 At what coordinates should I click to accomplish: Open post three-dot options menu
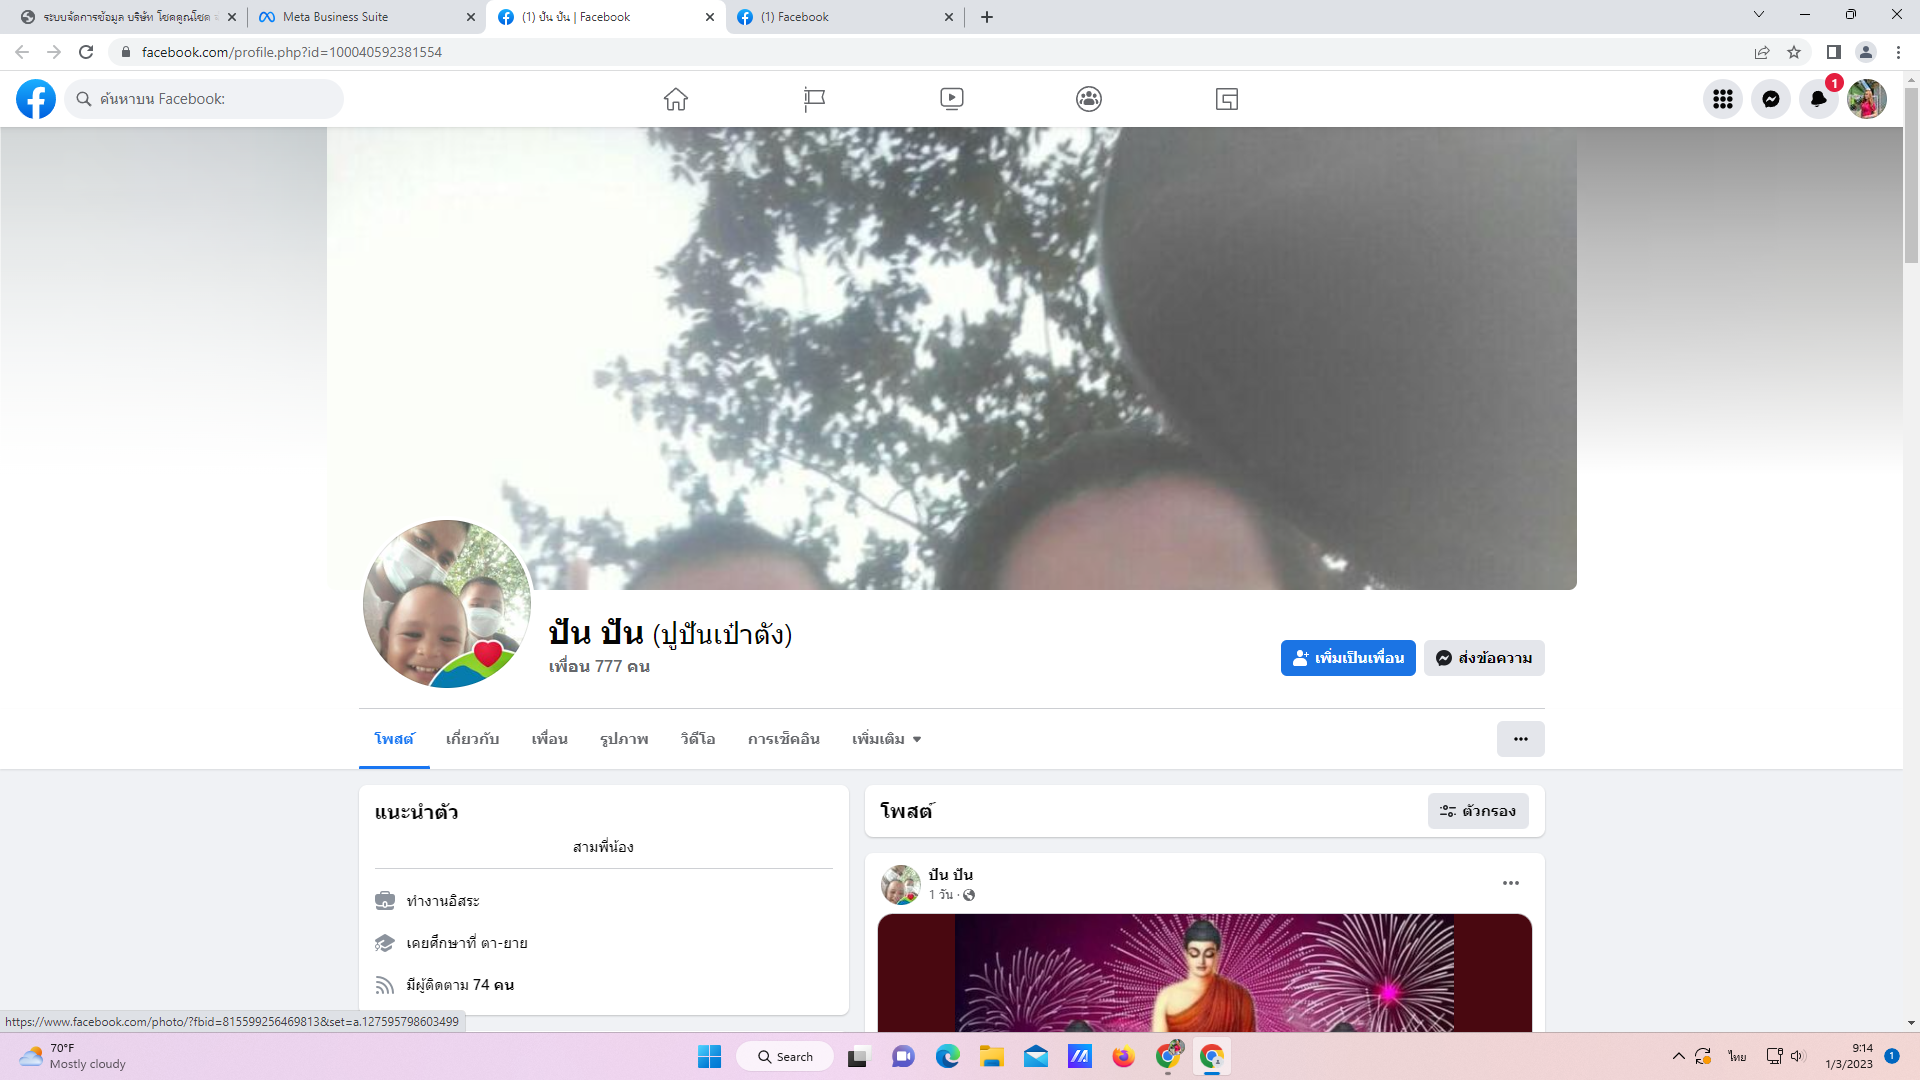coord(1510,883)
